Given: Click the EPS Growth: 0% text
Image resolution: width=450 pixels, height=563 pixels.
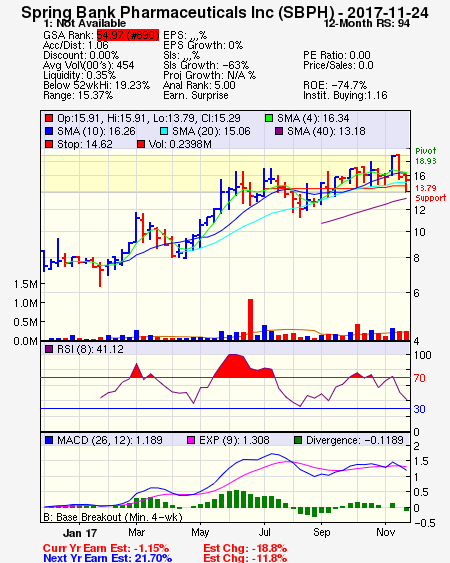Looking at the screenshot, I should pos(203,45).
